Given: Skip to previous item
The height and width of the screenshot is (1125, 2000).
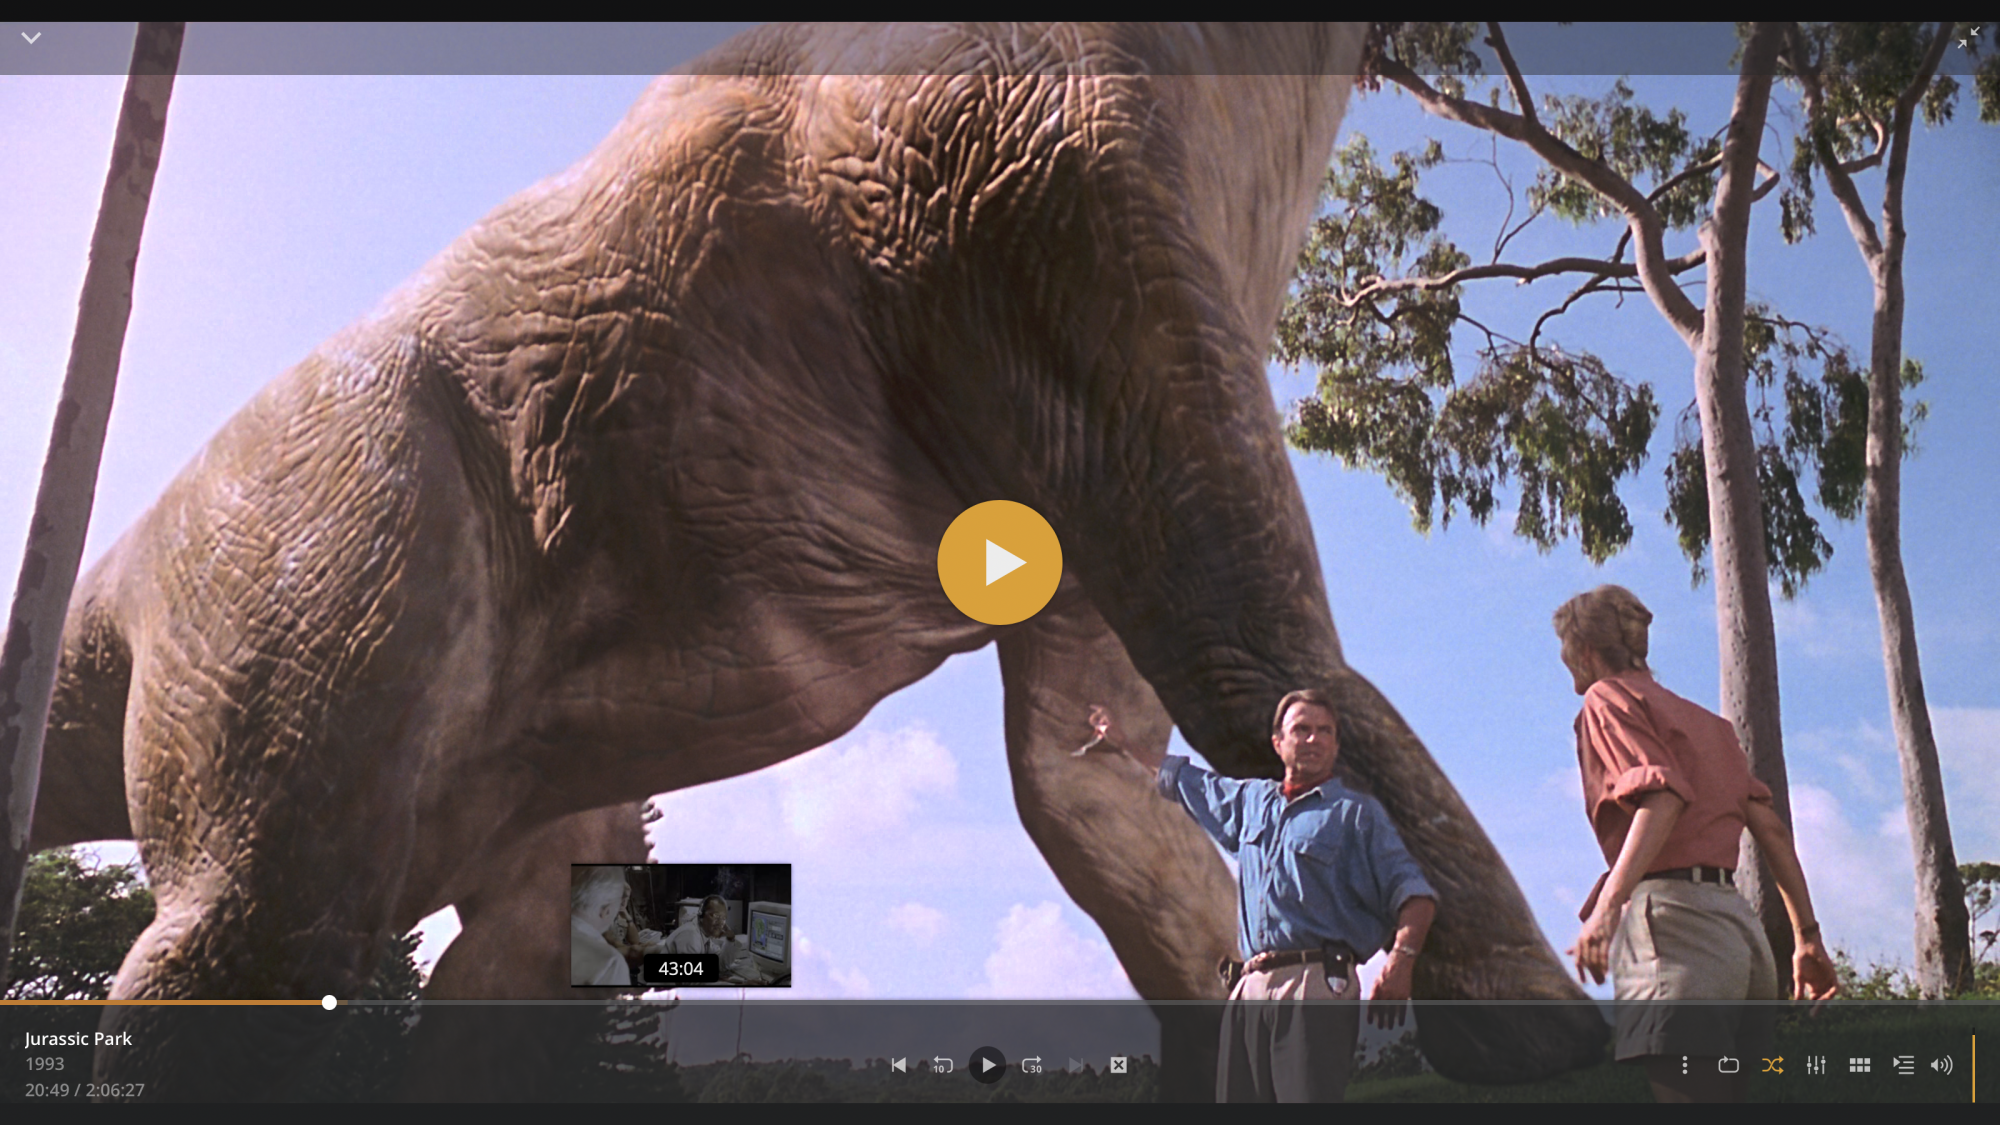Looking at the screenshot, I should 898,1065.
